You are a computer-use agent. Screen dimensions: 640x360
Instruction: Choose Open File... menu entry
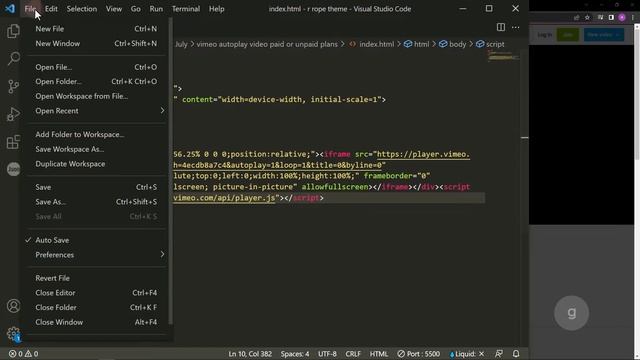point(96,67)
